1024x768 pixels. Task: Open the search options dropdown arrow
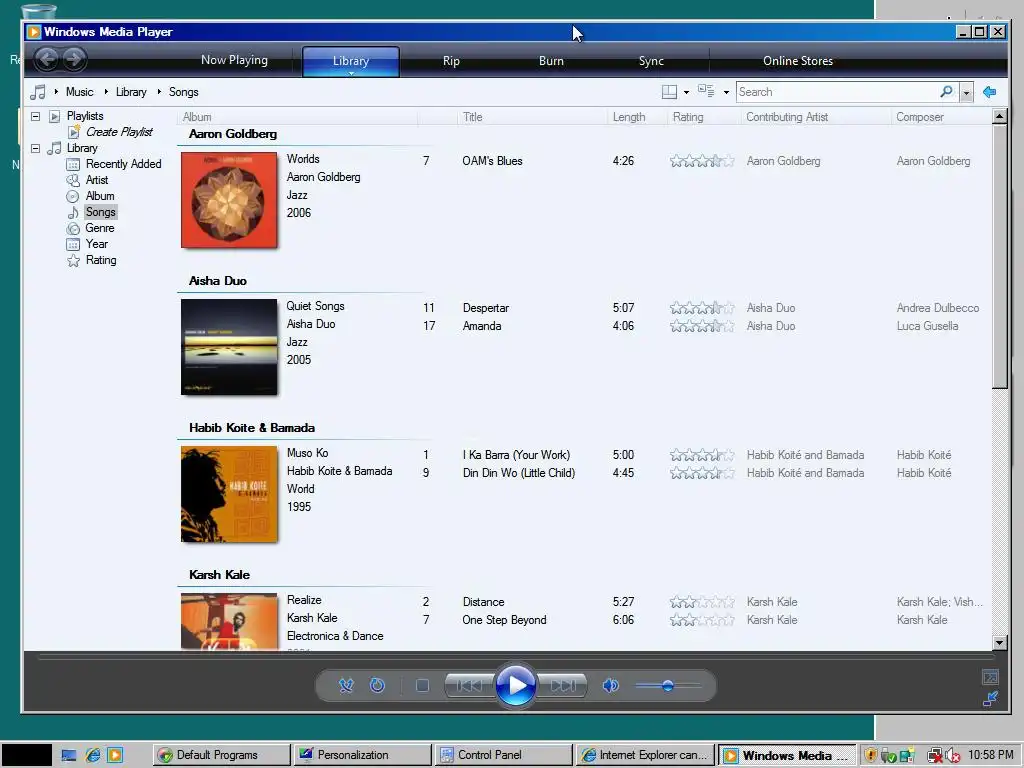click(x=967, y=93)
